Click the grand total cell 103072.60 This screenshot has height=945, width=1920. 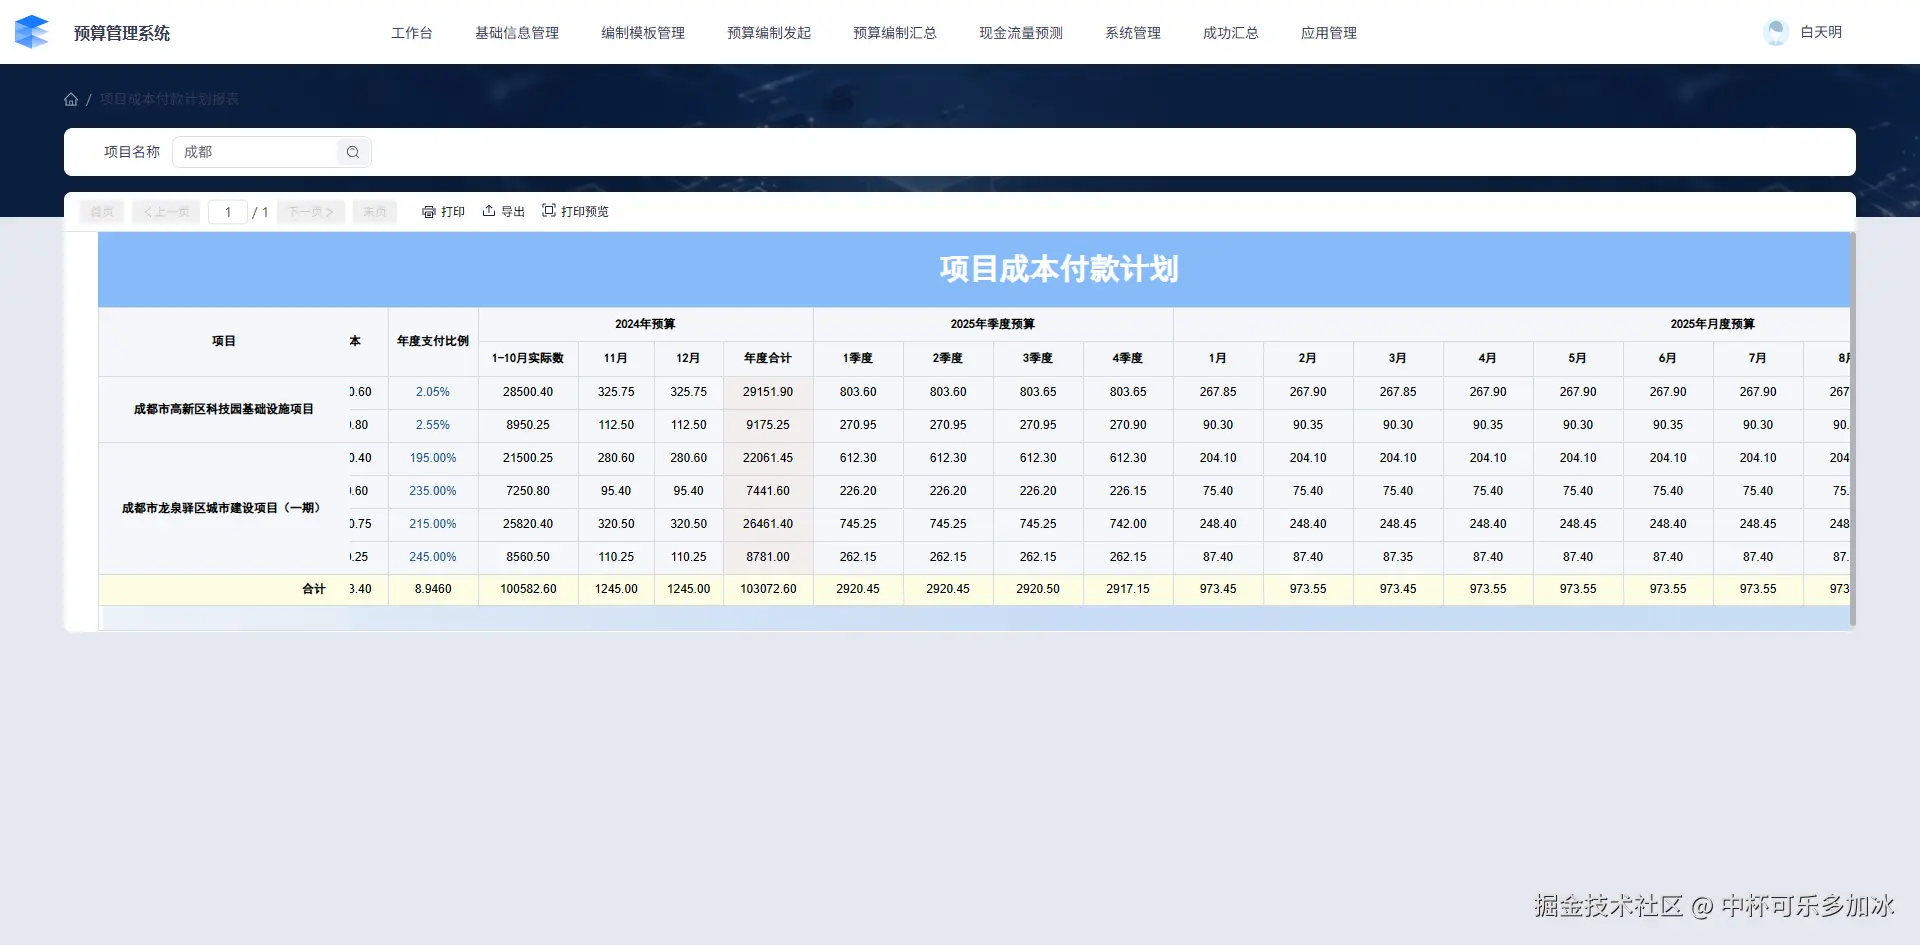[768, 589]
